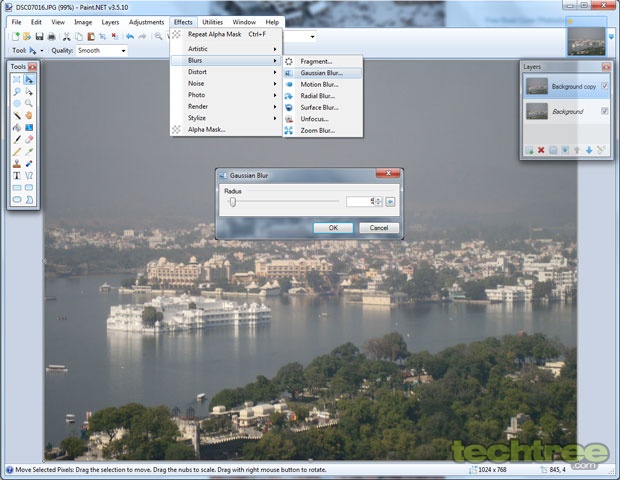This screenshot has width=620, height=480.
Task: Move layer down with blue arrow
Action: [589, 150]
